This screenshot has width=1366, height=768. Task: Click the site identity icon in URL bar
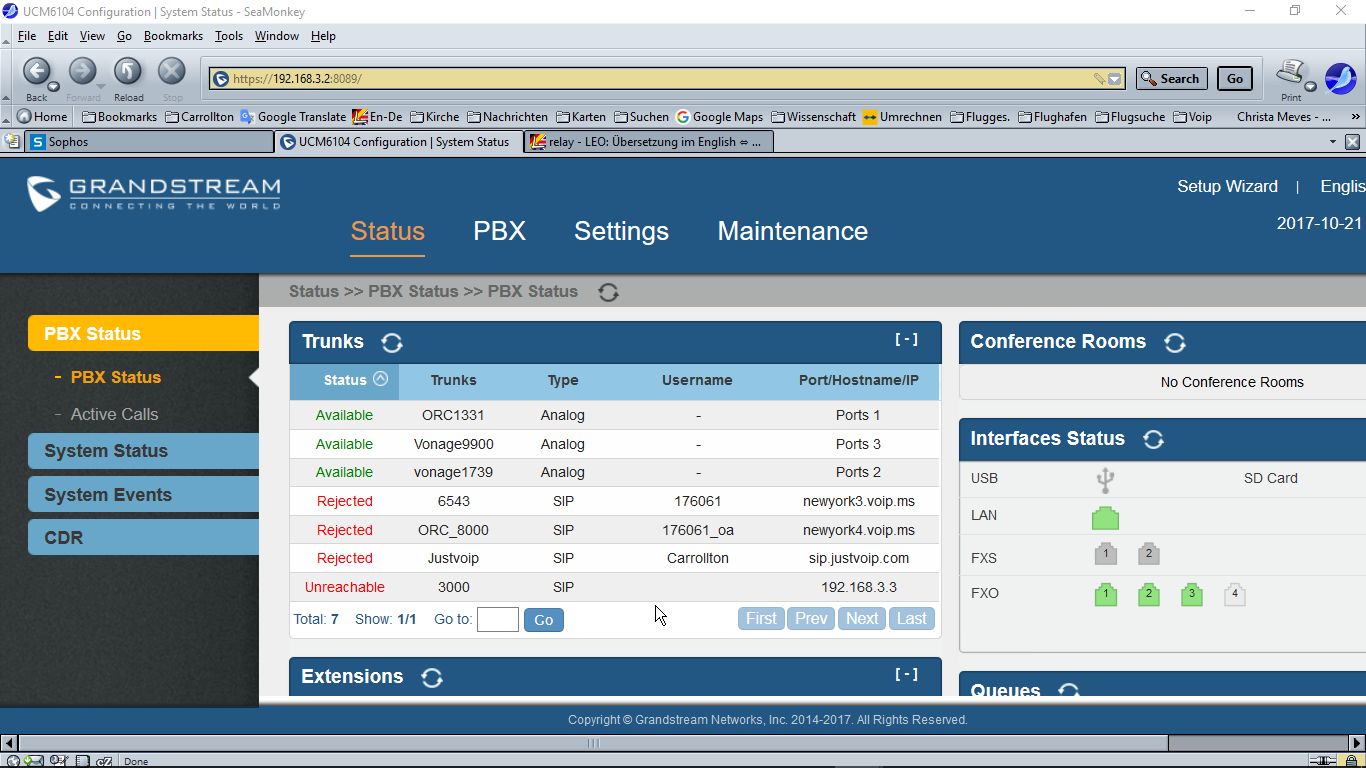point(221,79)
